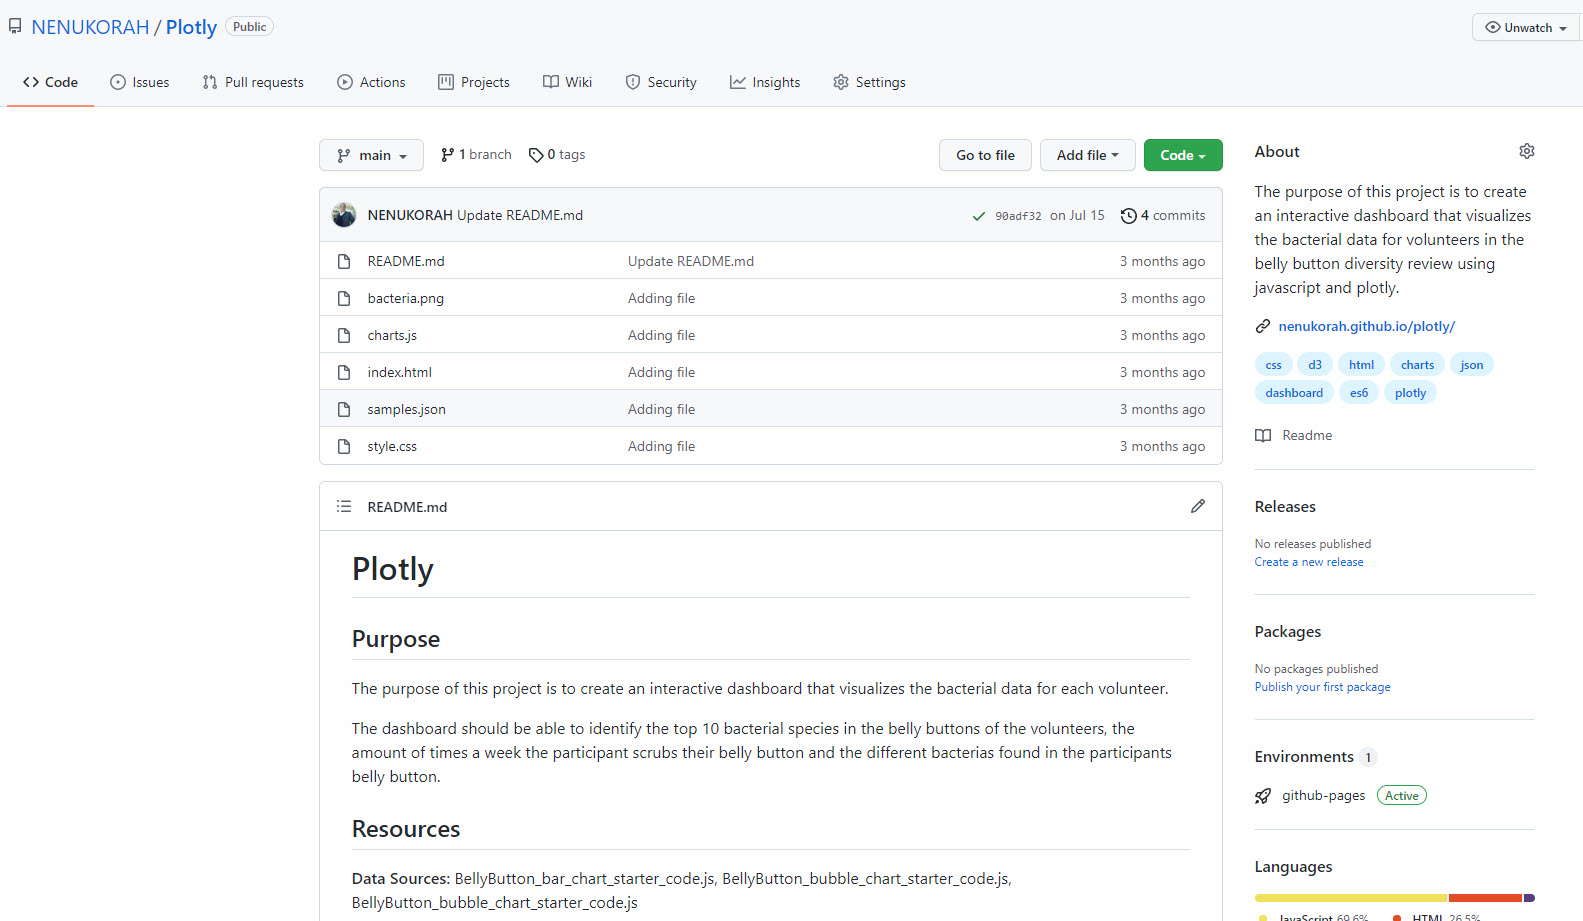
Task: Click the github-pages rocket icon
Action: pyautogui.click(x=1263, y=796)
